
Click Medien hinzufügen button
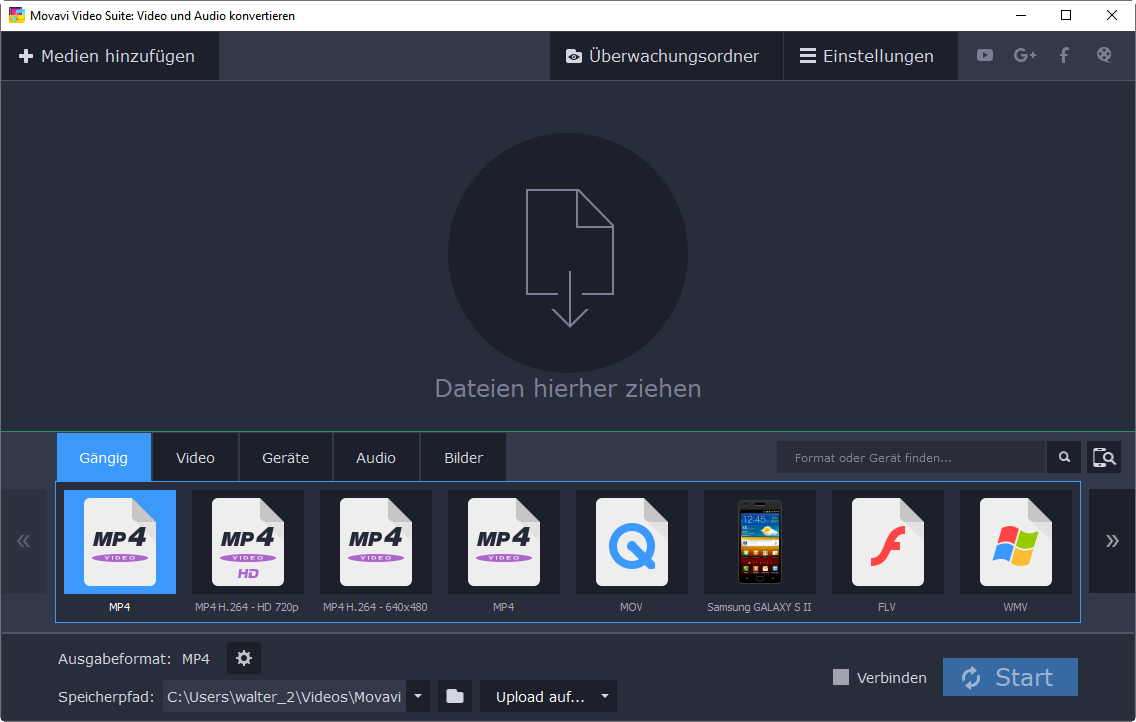coord(108,56)
